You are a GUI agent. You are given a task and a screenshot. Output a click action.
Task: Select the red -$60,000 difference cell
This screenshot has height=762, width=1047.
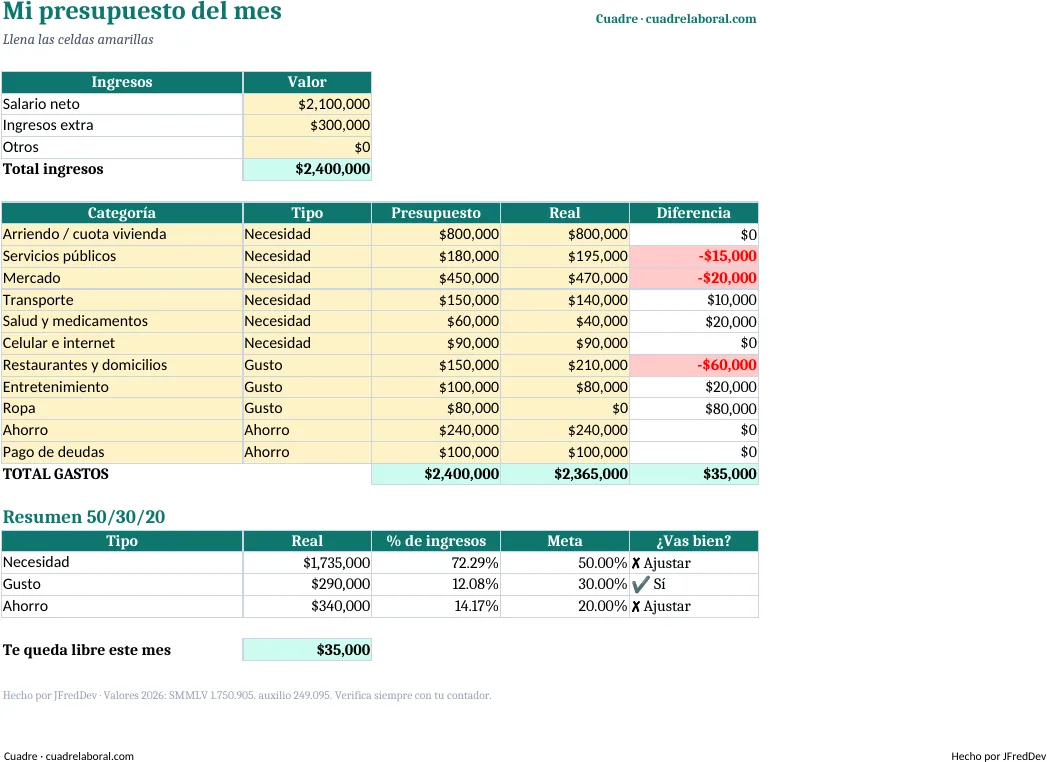click(694, 365)
